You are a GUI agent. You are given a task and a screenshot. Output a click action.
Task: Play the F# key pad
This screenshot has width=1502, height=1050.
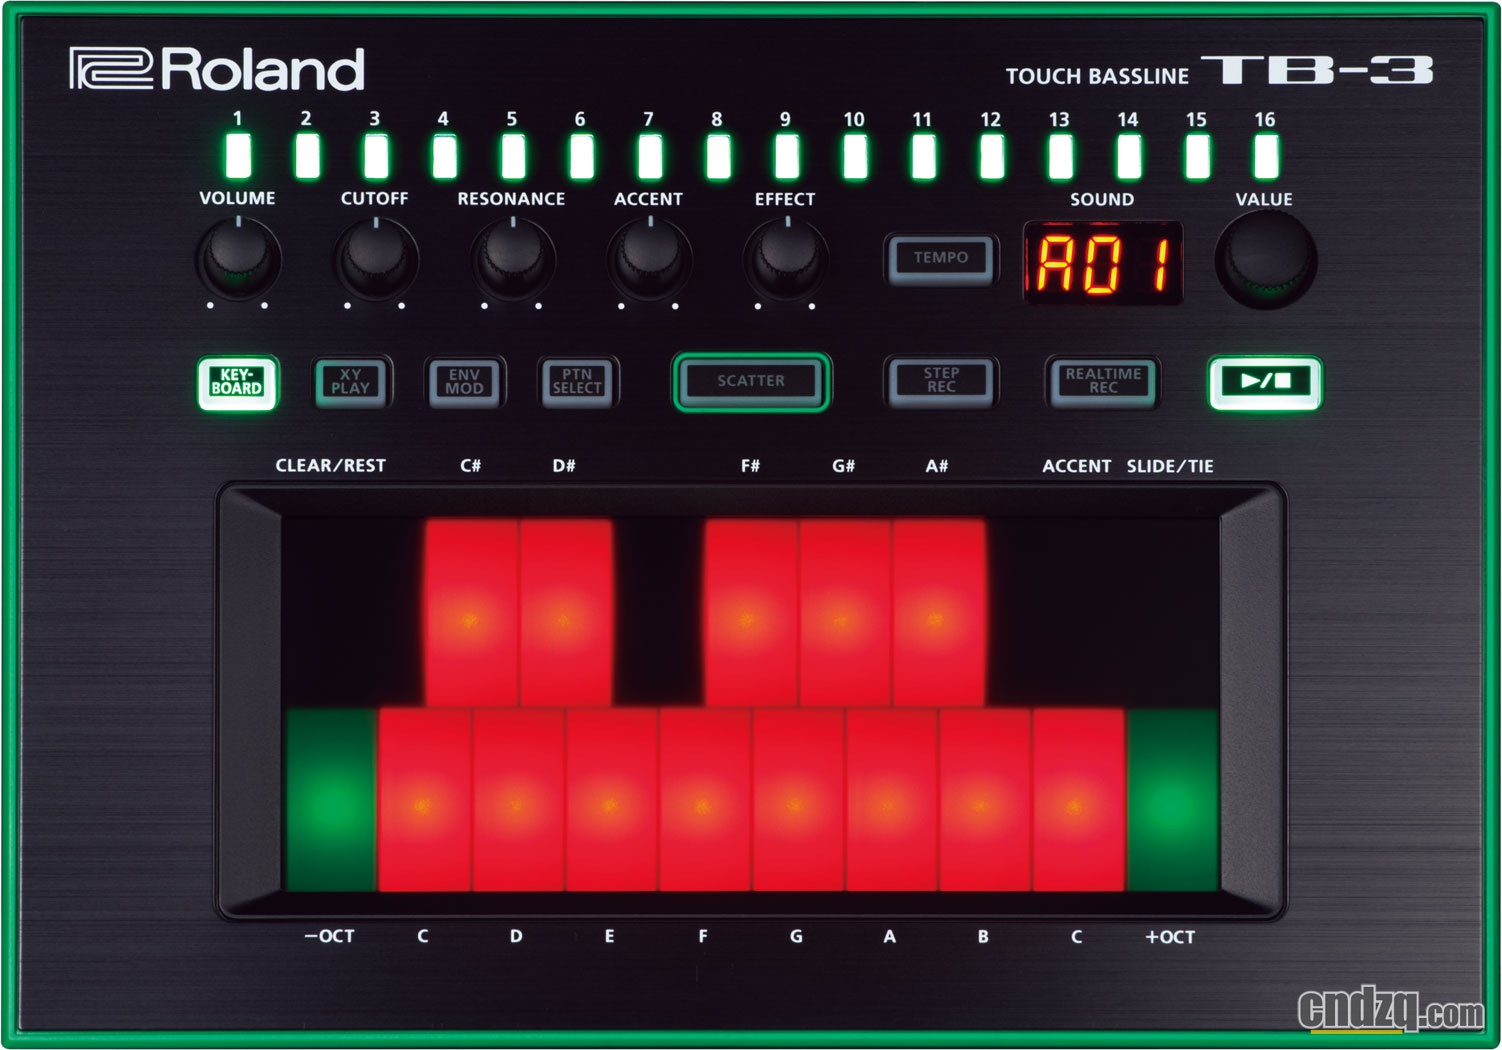pos(751,612)
